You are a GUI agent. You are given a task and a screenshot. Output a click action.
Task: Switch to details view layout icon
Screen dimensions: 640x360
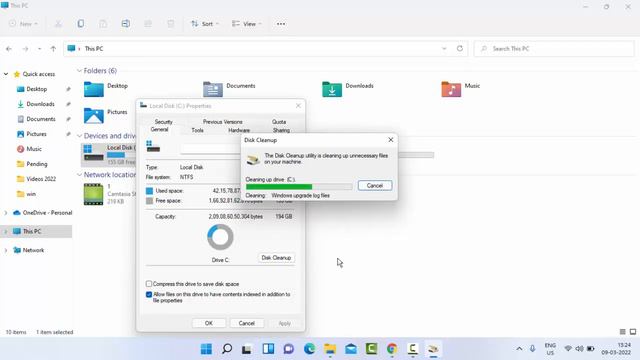point(622,332)
